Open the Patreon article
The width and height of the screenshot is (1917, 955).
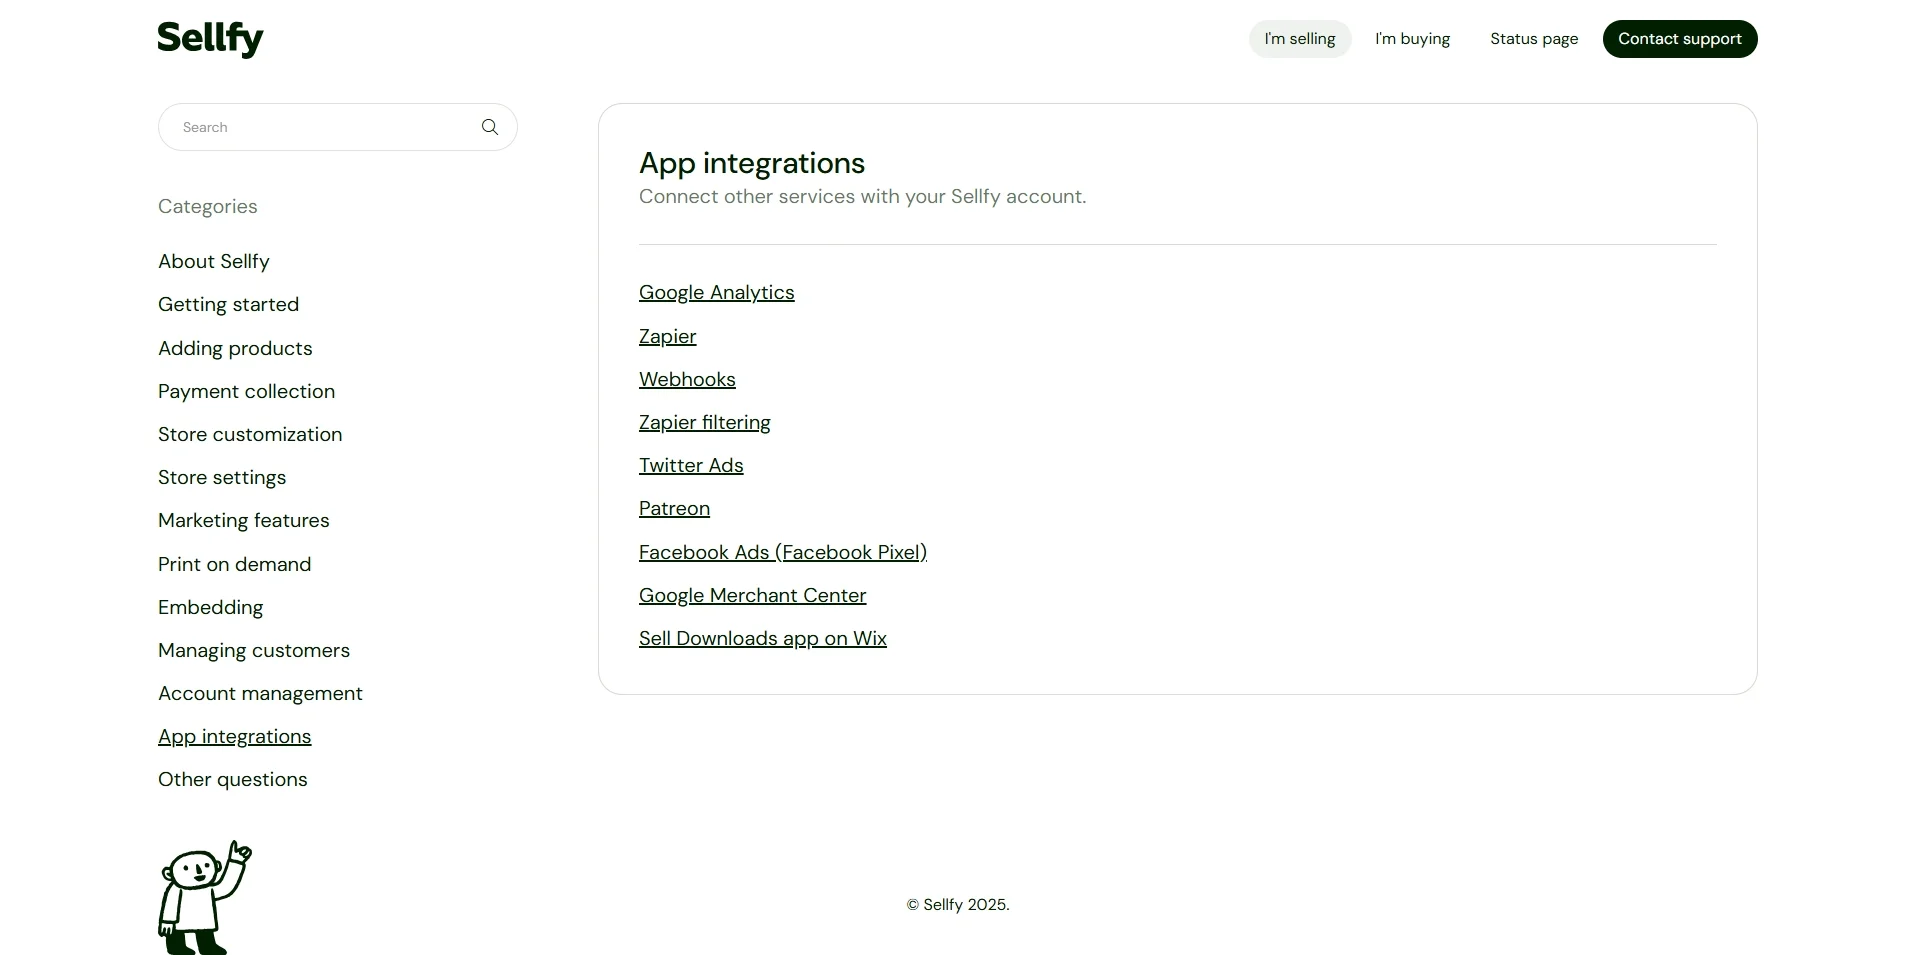674,508
